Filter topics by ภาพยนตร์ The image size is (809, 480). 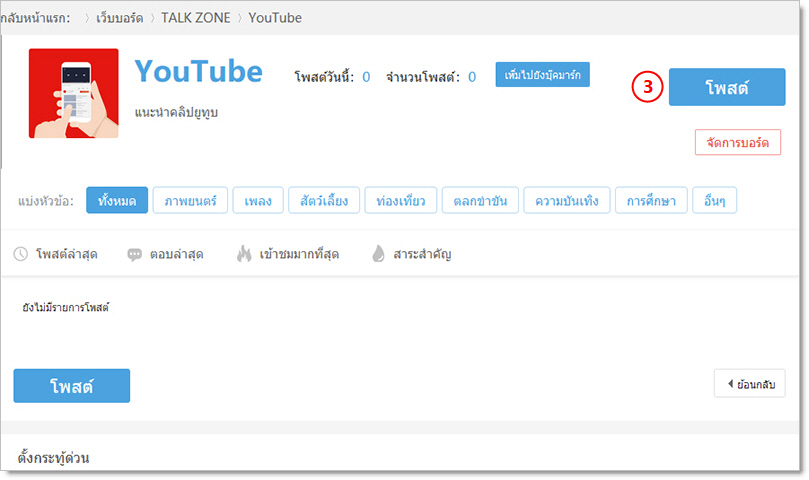(x=190, y=200)
